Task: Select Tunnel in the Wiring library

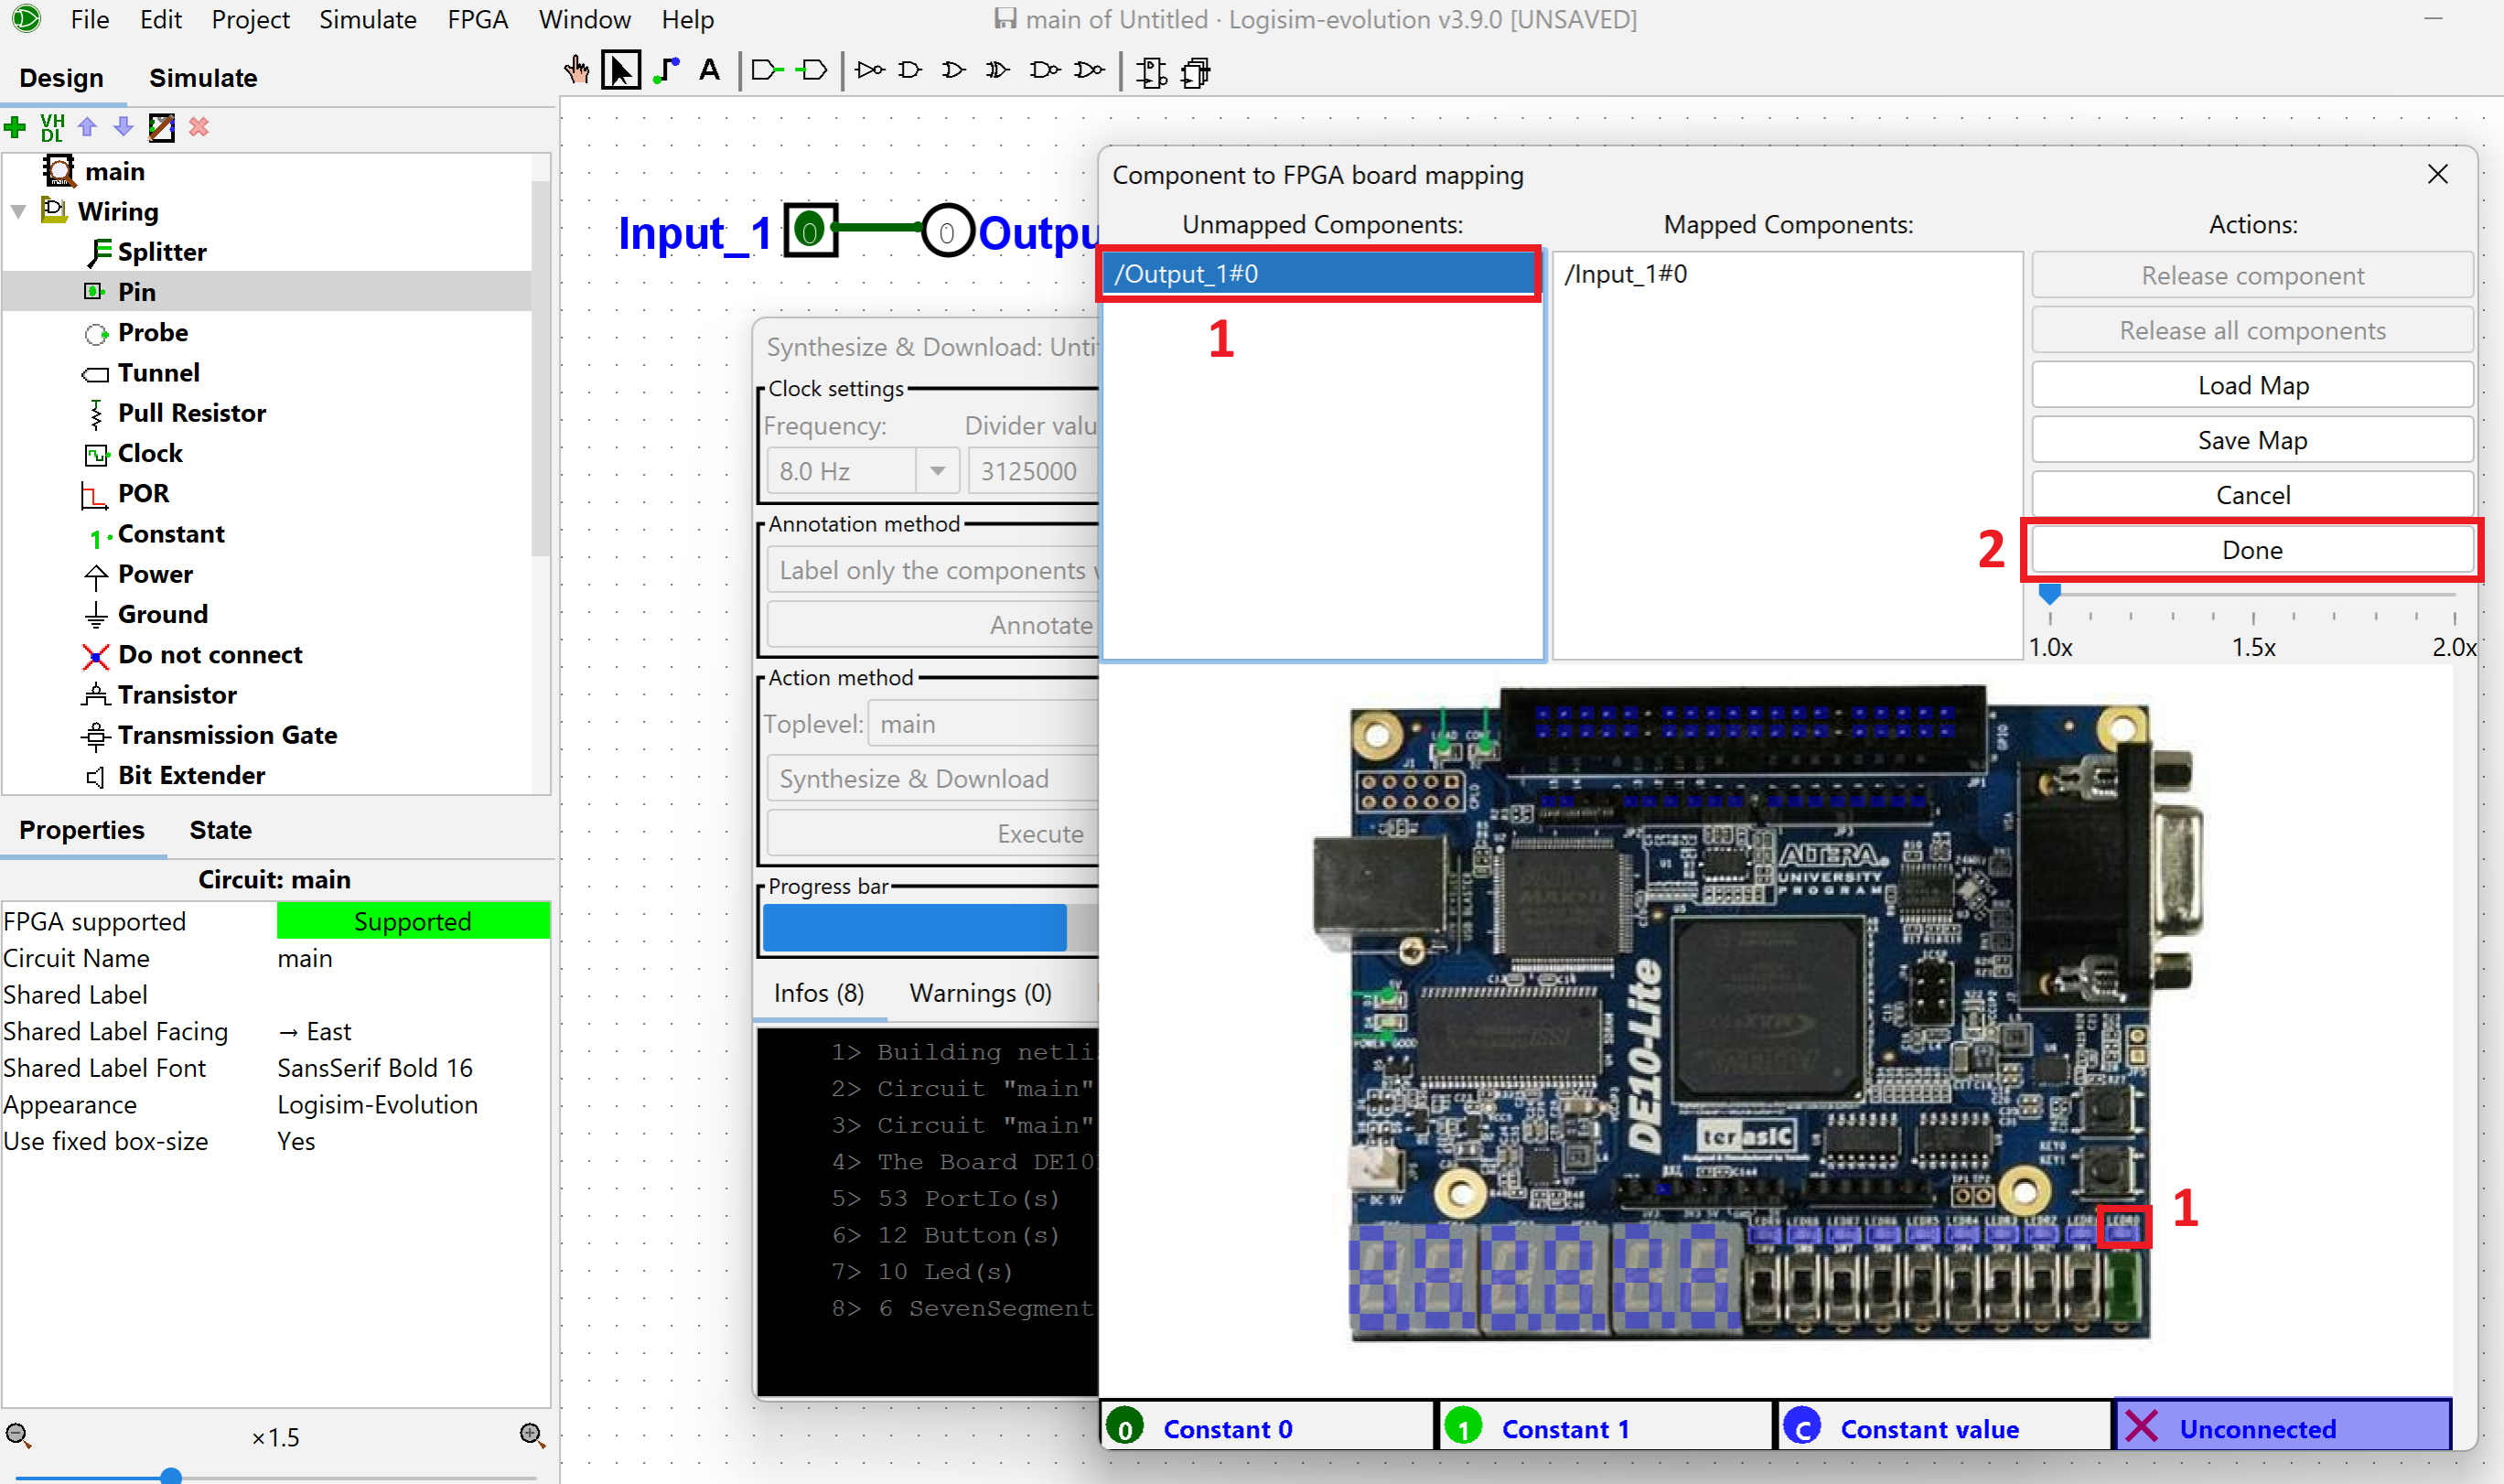Action: click(158, 373)
